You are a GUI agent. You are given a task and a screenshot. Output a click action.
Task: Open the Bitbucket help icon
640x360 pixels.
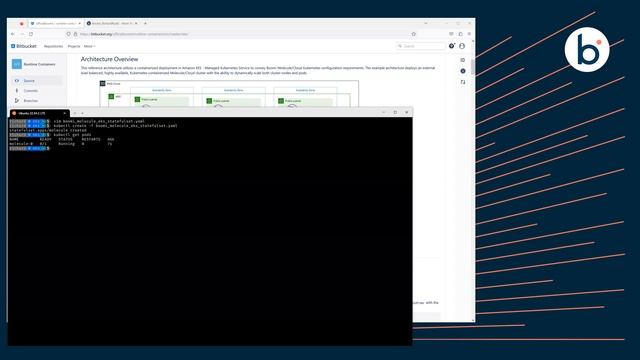(x=451, y=46)
